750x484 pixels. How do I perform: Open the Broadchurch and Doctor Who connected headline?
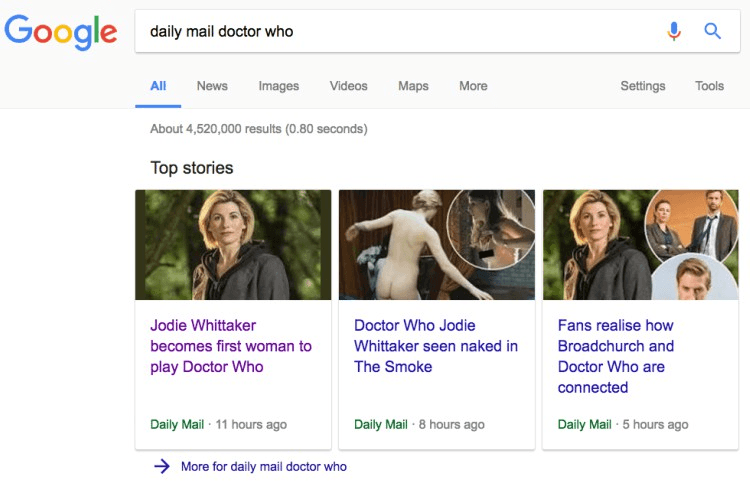616,356
